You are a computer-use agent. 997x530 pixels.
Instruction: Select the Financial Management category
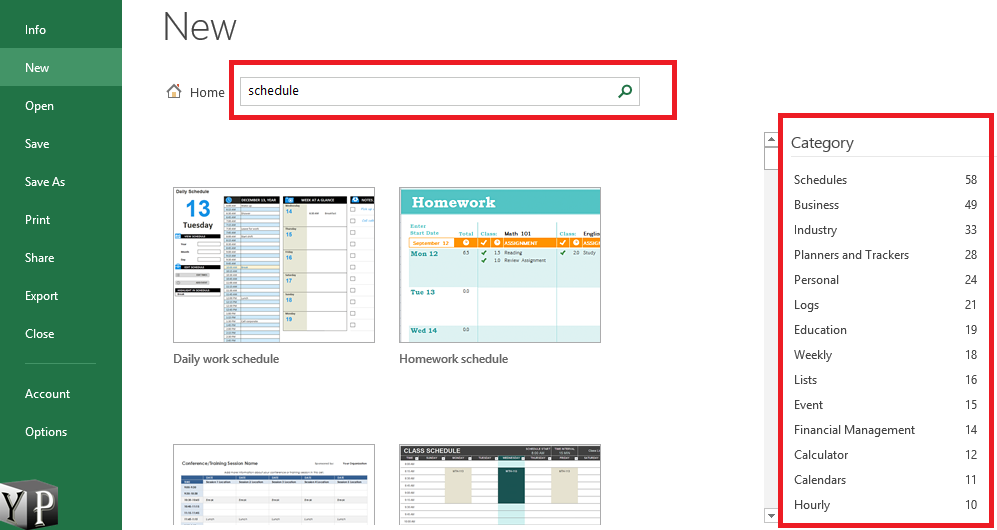(x=854, y=430)
